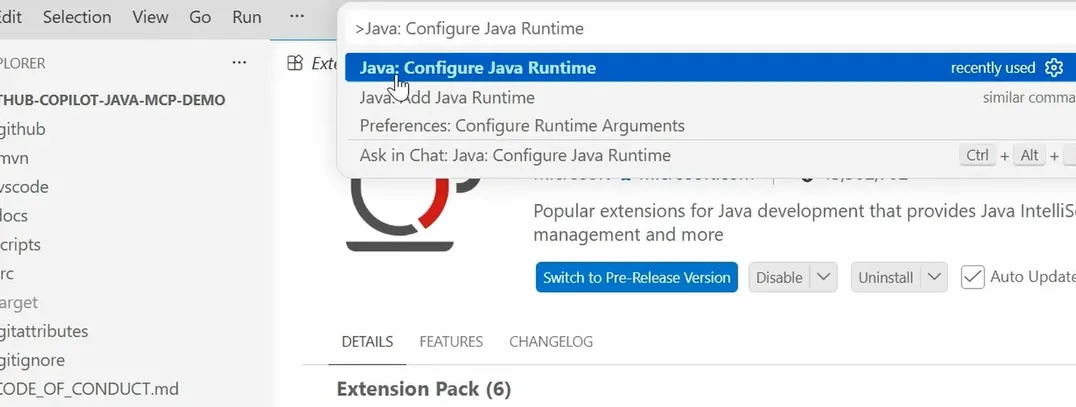1076x407 pixels.
Task: Collapse the GITHUB-COPILOT-JAVA-MCP-DEMO folder header
Action: (x=113, y=100)
